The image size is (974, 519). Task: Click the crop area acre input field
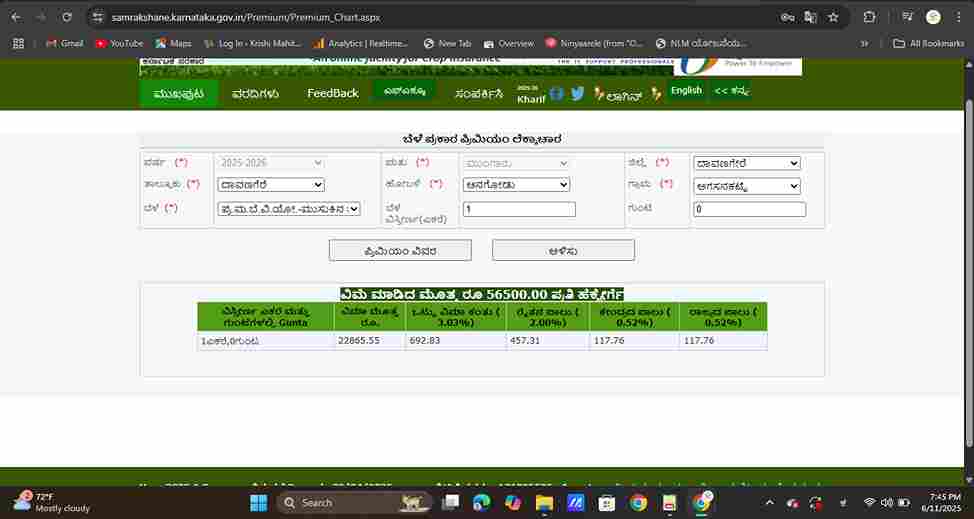coord(519,209)
